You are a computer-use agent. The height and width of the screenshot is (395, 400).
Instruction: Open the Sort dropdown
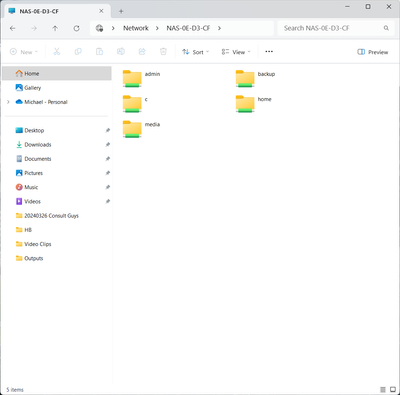point(196,52)
